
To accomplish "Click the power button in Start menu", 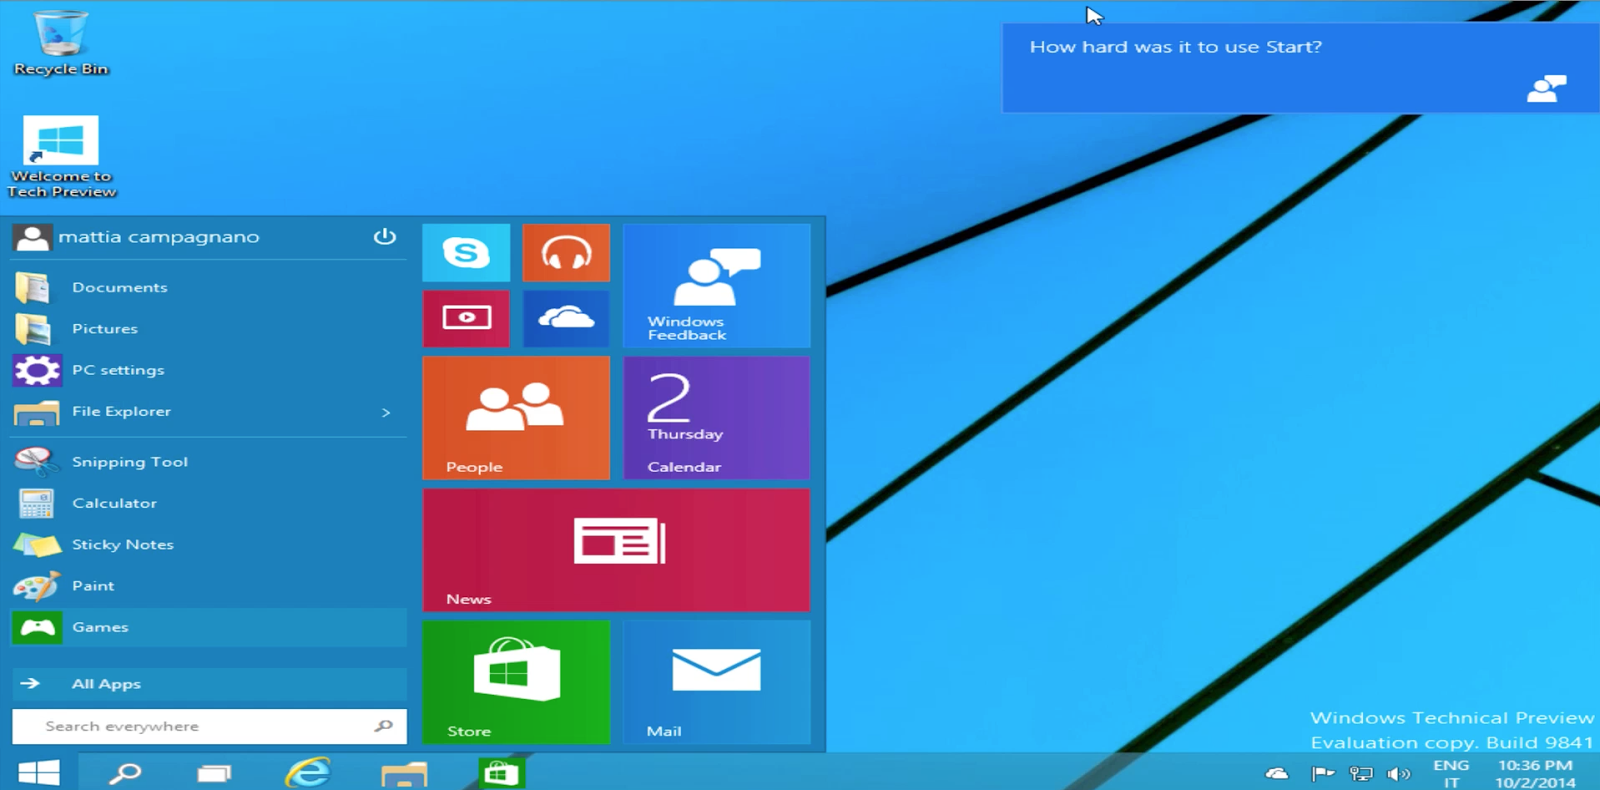I will (x=385, y=237).
